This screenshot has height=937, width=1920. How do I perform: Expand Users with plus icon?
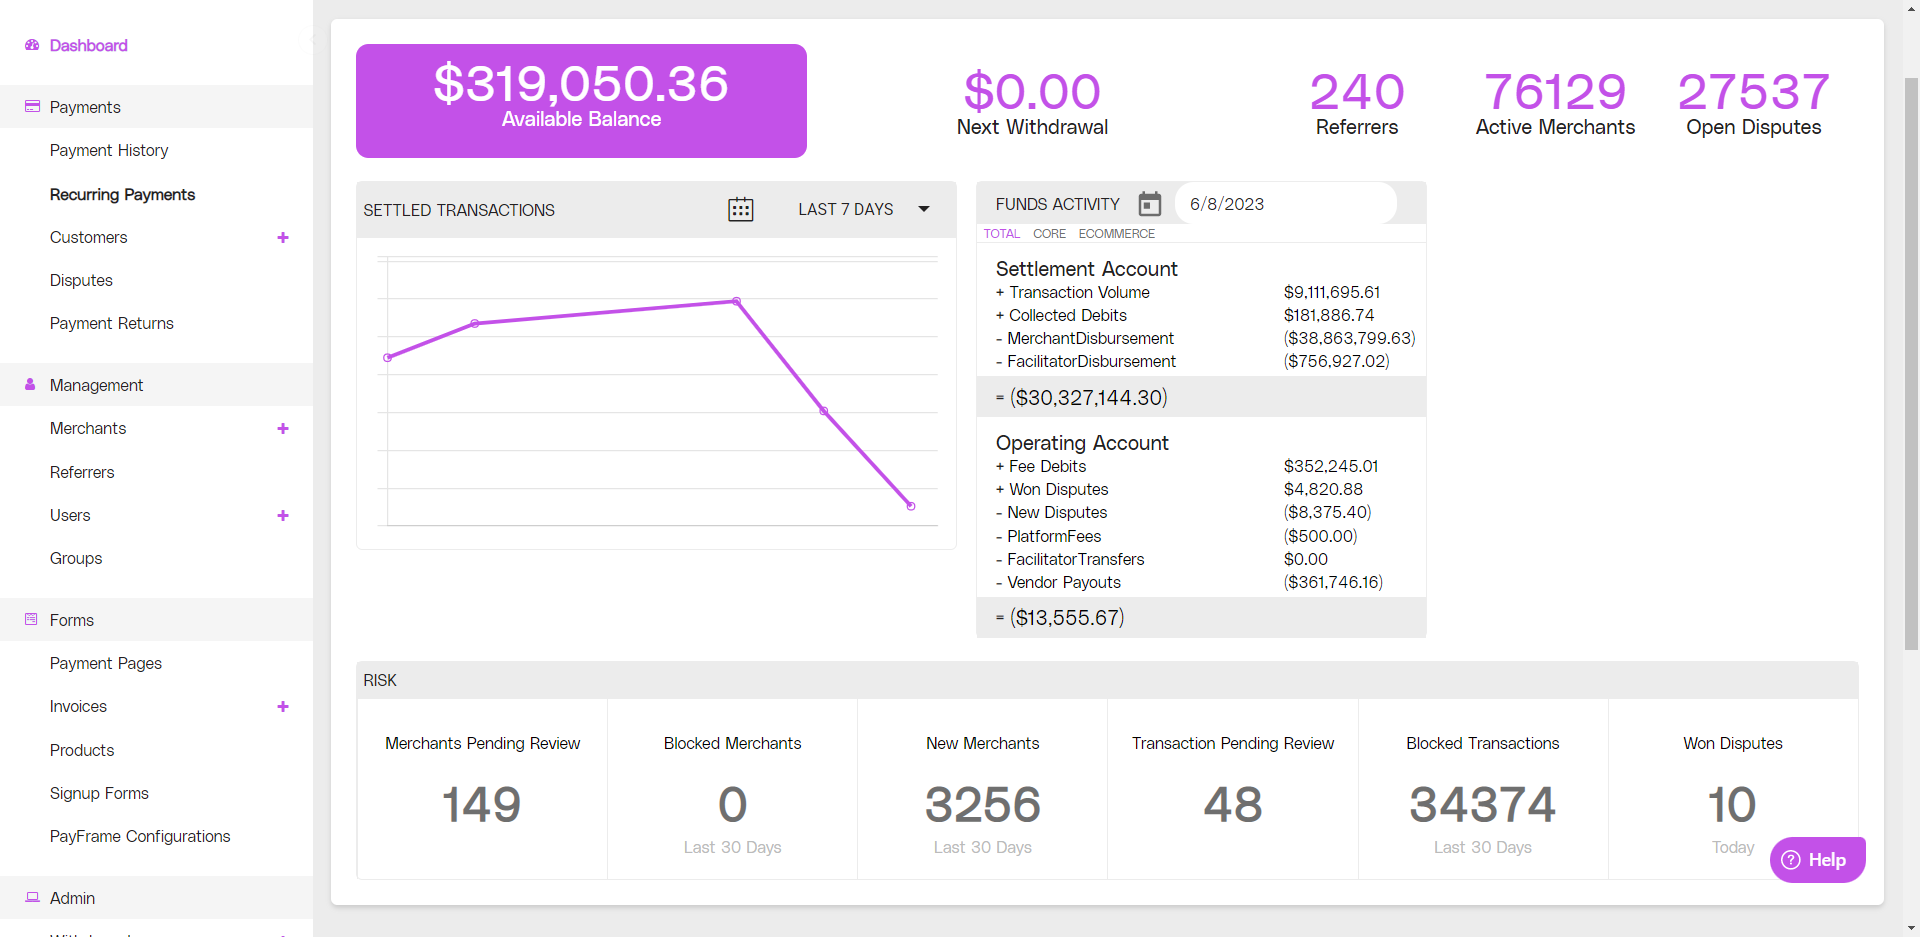tap(283, 515)
